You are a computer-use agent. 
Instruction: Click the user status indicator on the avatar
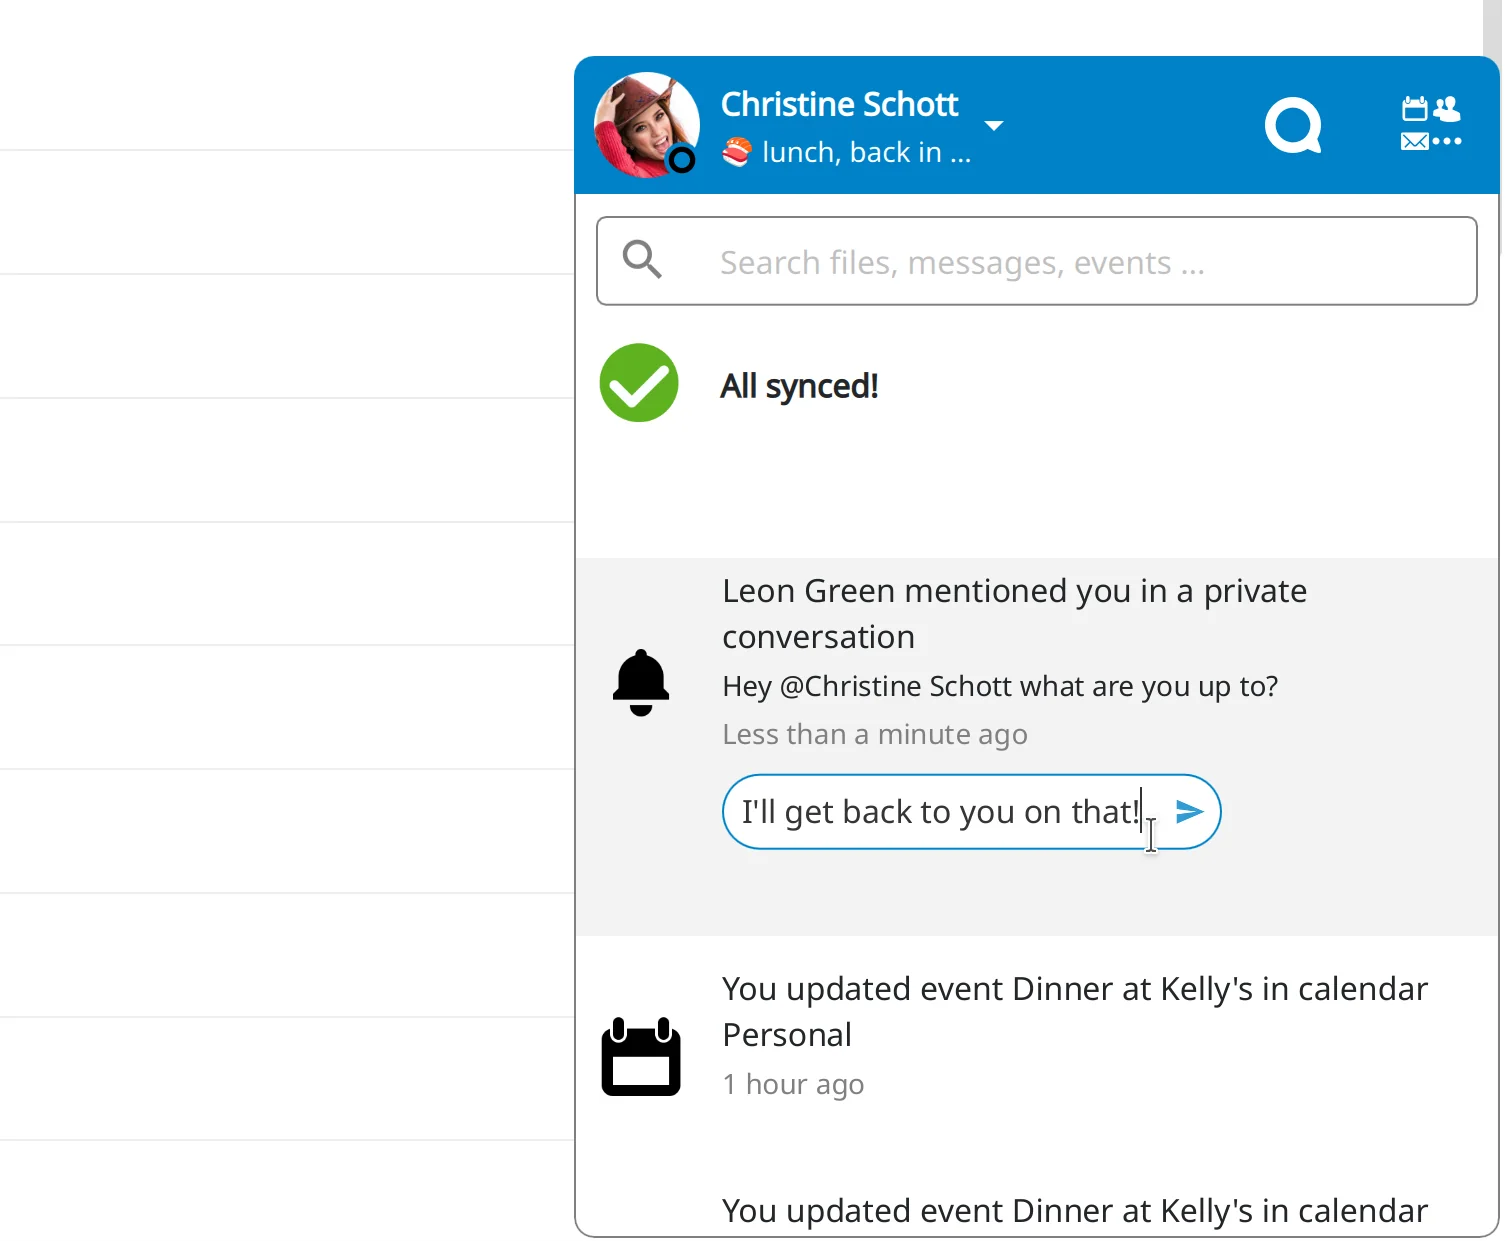coord(681,159)
